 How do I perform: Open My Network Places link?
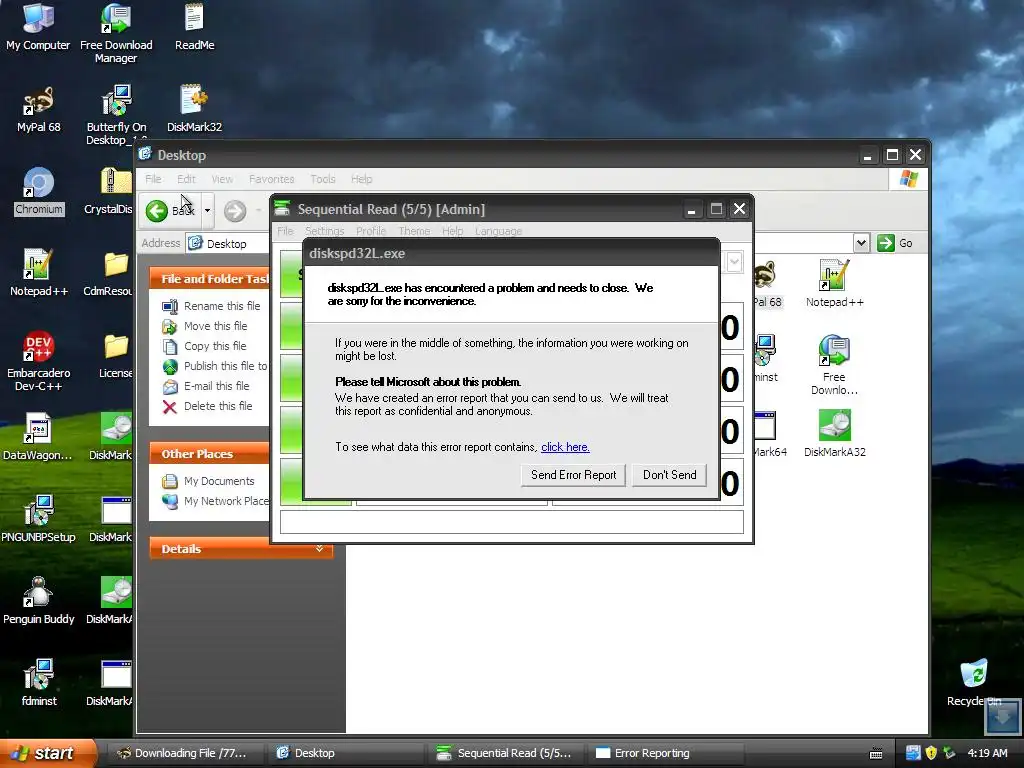click(216, 501)
